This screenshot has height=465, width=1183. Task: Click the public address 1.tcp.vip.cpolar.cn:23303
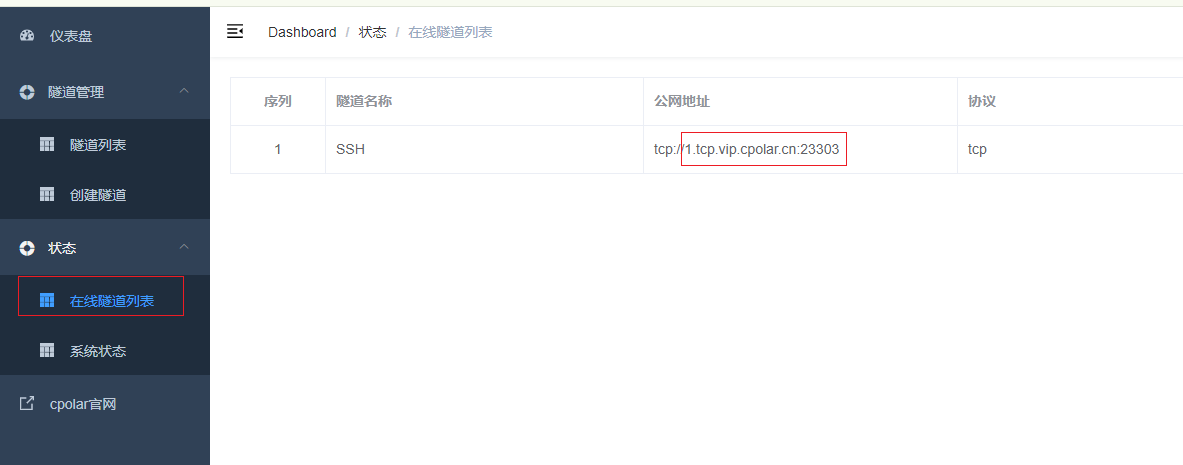(762, 149)
